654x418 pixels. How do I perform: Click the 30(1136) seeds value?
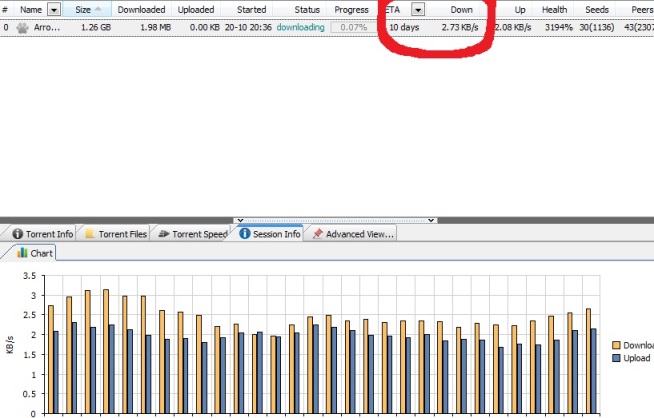pos(596,28)
